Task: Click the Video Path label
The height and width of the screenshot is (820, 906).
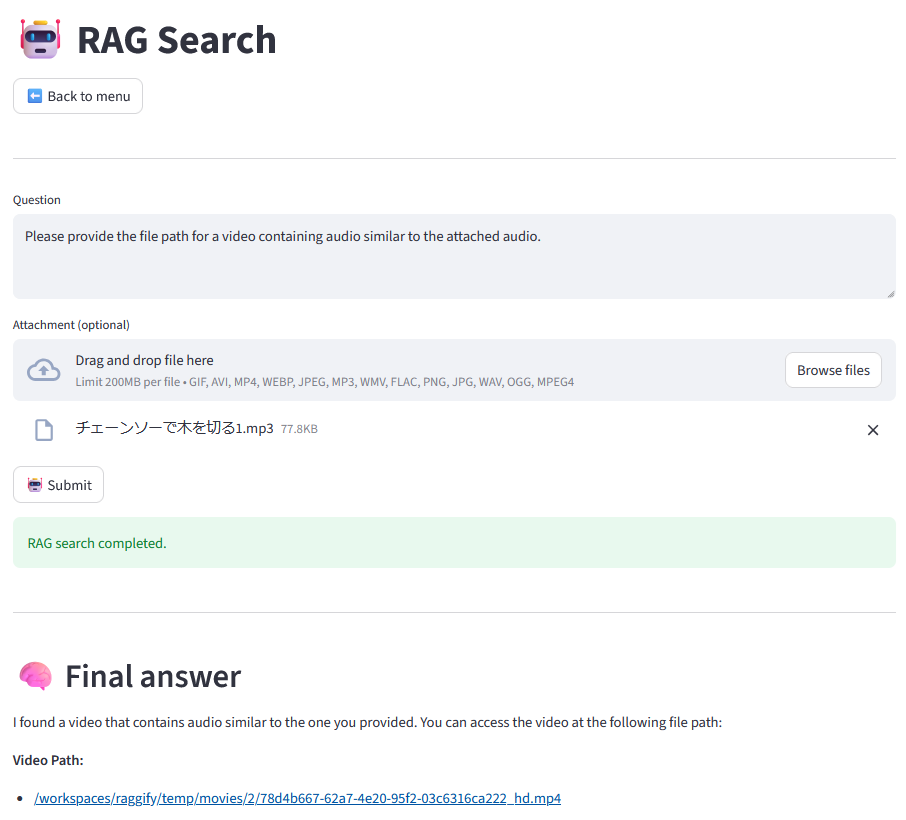Action: click(48, 760)
